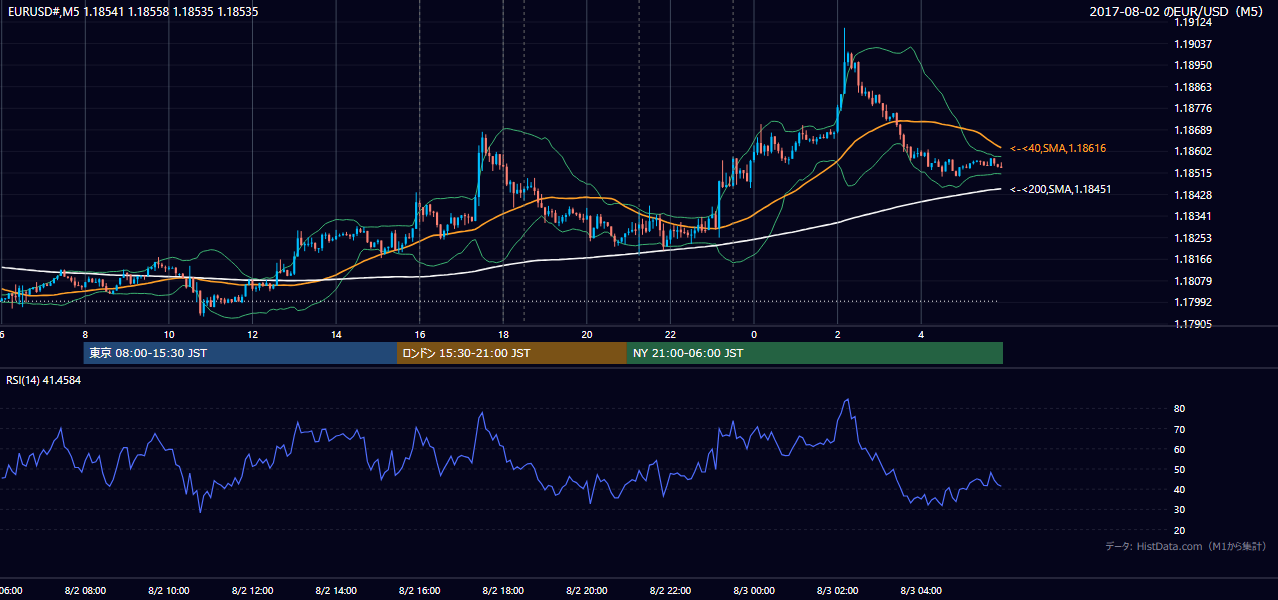Click RSI scale value 40
The width and height of the screenshot is (1278, 600).
(1179, 489)
